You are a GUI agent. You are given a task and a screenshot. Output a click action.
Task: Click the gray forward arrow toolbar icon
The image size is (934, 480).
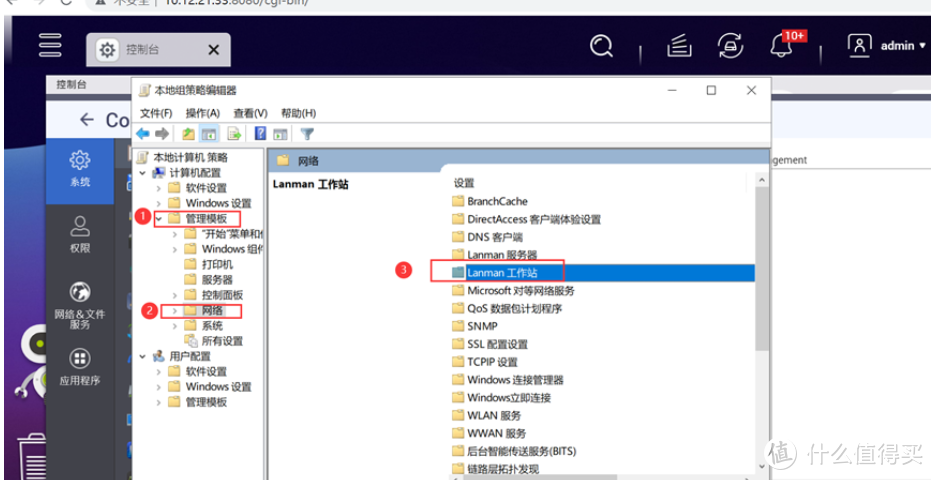(x=162, y=134)
